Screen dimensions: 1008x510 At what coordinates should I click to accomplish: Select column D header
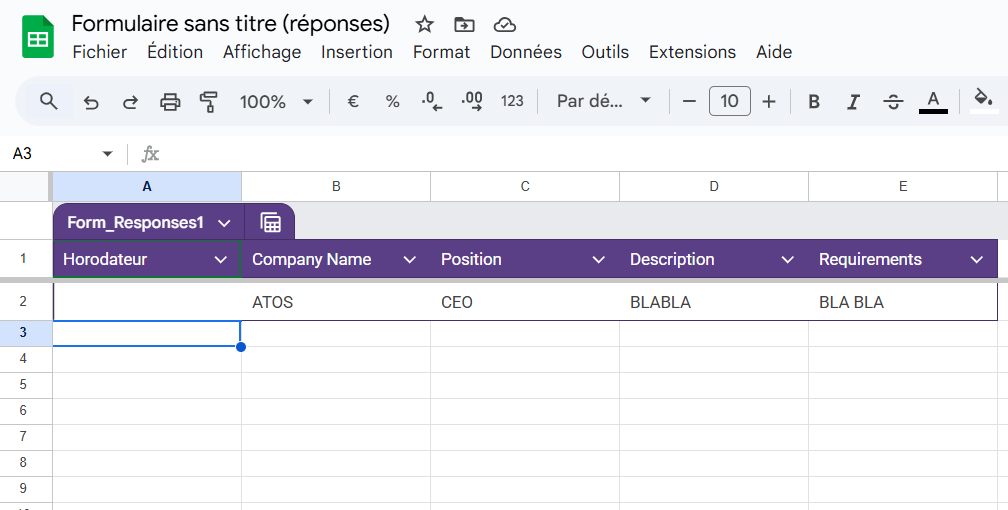pyautogui.click(x=714, y=187)
